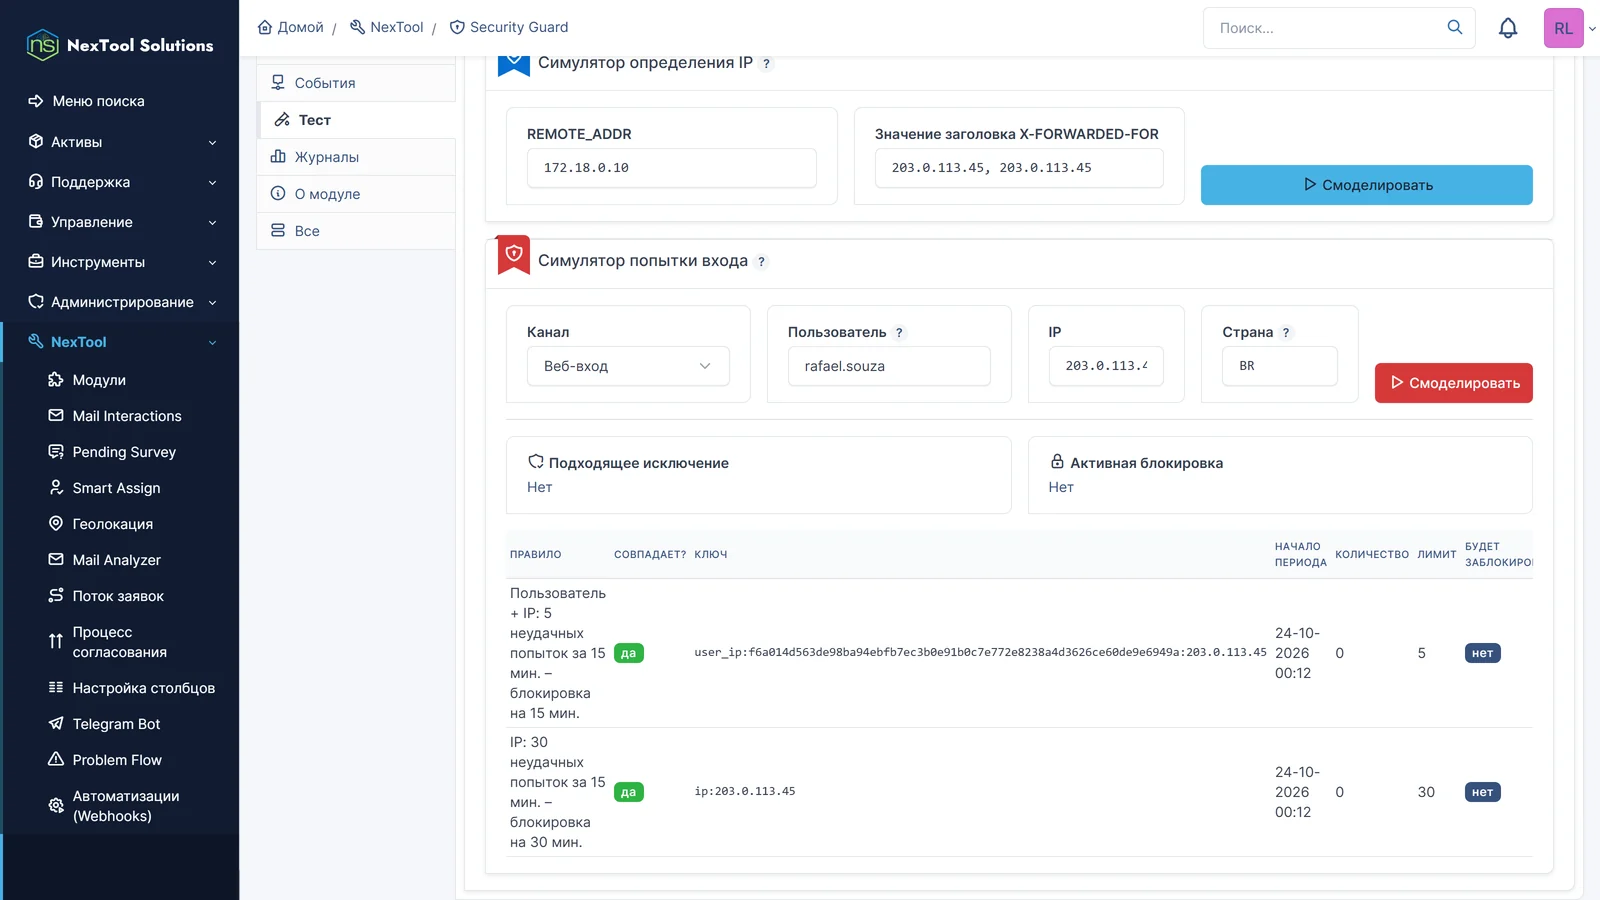Click the NexTool Solutions logo
The height and width of the screenshot is (900, 1600).
120,45
